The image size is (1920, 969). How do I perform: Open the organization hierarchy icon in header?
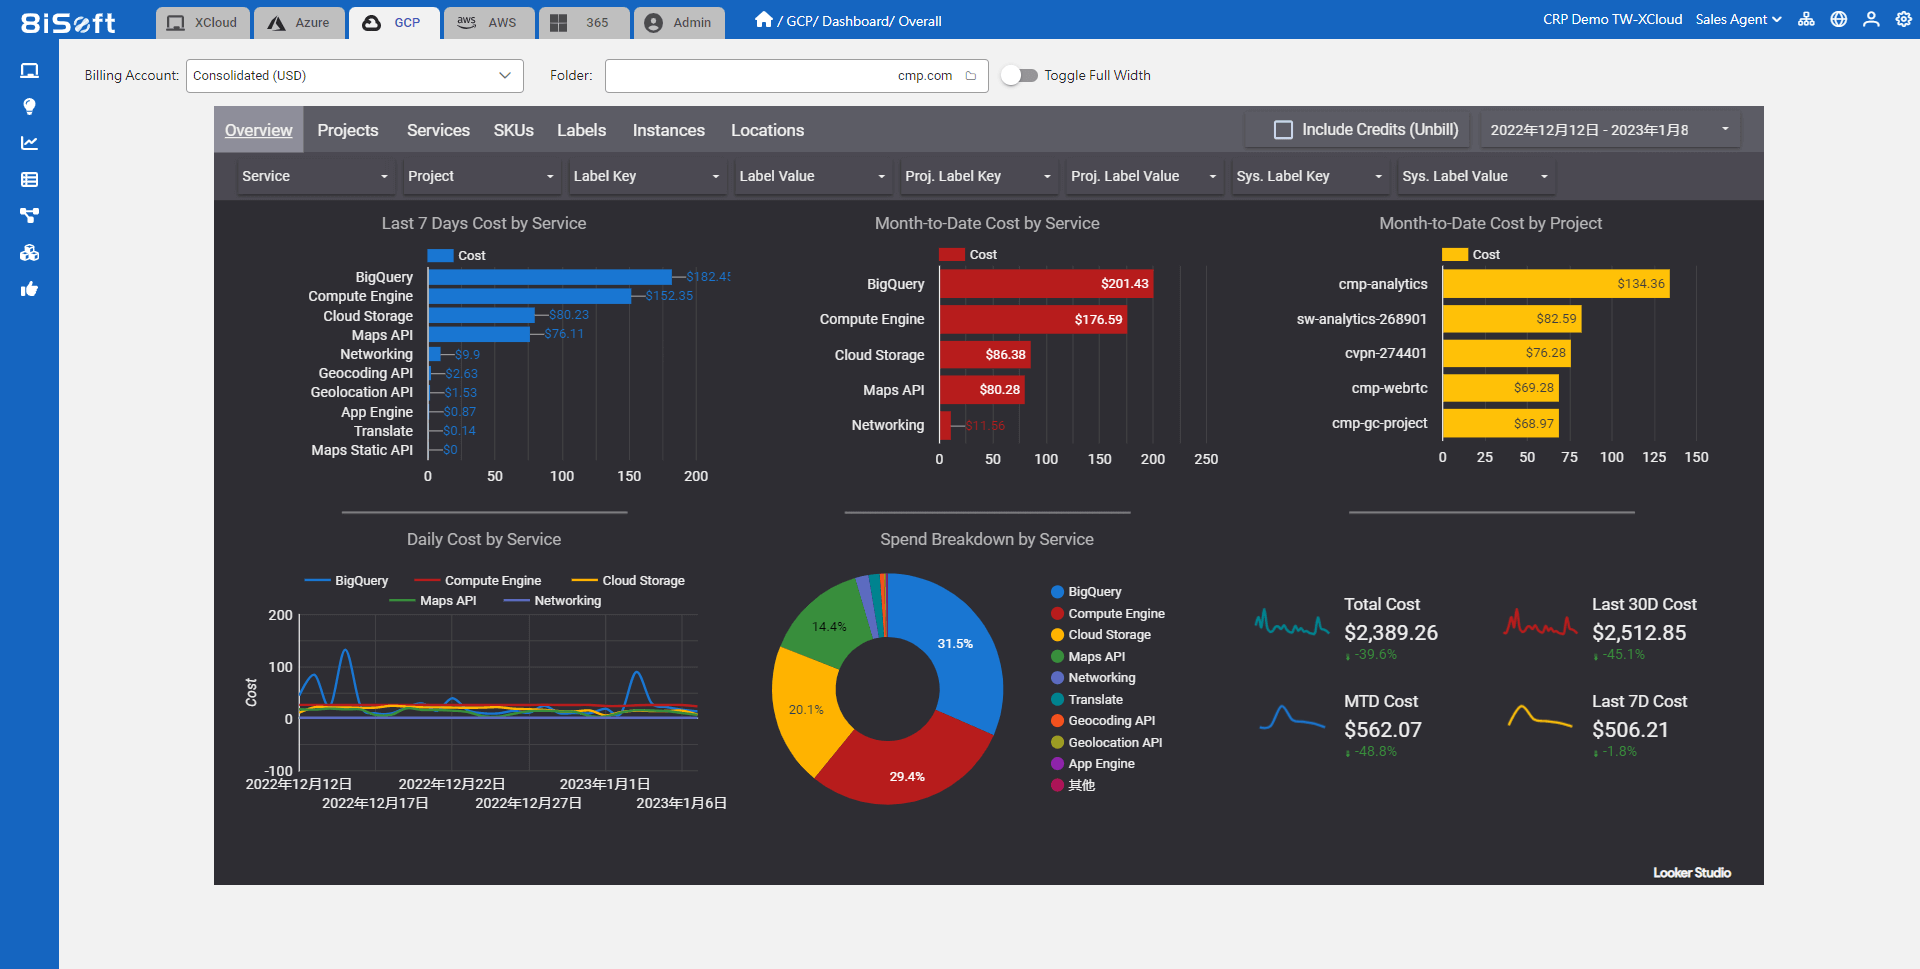coord(1806,19)
